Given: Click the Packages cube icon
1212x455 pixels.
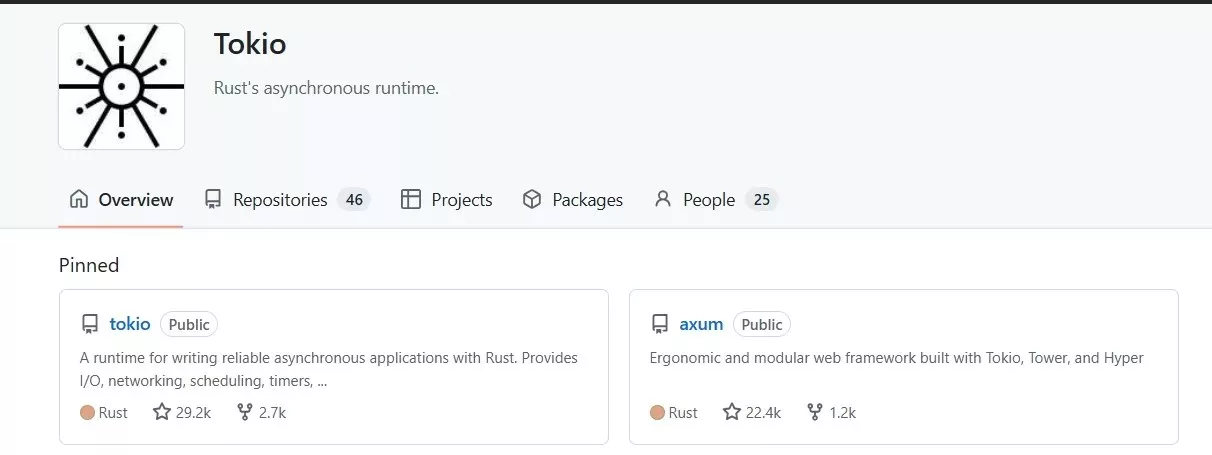Looking at the screenshot, I should pyautogui.click(x=532, y=199).
